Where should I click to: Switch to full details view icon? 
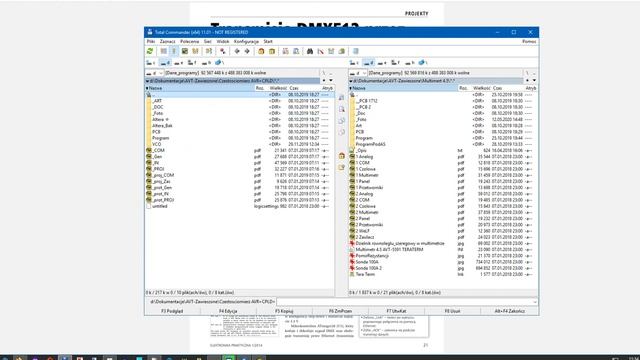pyautogui.click(x=174, y=51)
